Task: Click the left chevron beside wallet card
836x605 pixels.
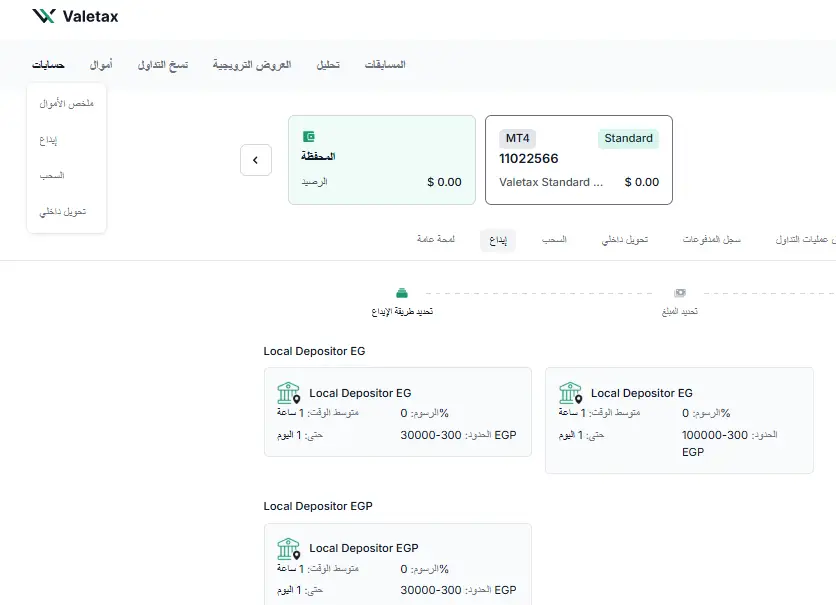Action: (x=256, y=160)
